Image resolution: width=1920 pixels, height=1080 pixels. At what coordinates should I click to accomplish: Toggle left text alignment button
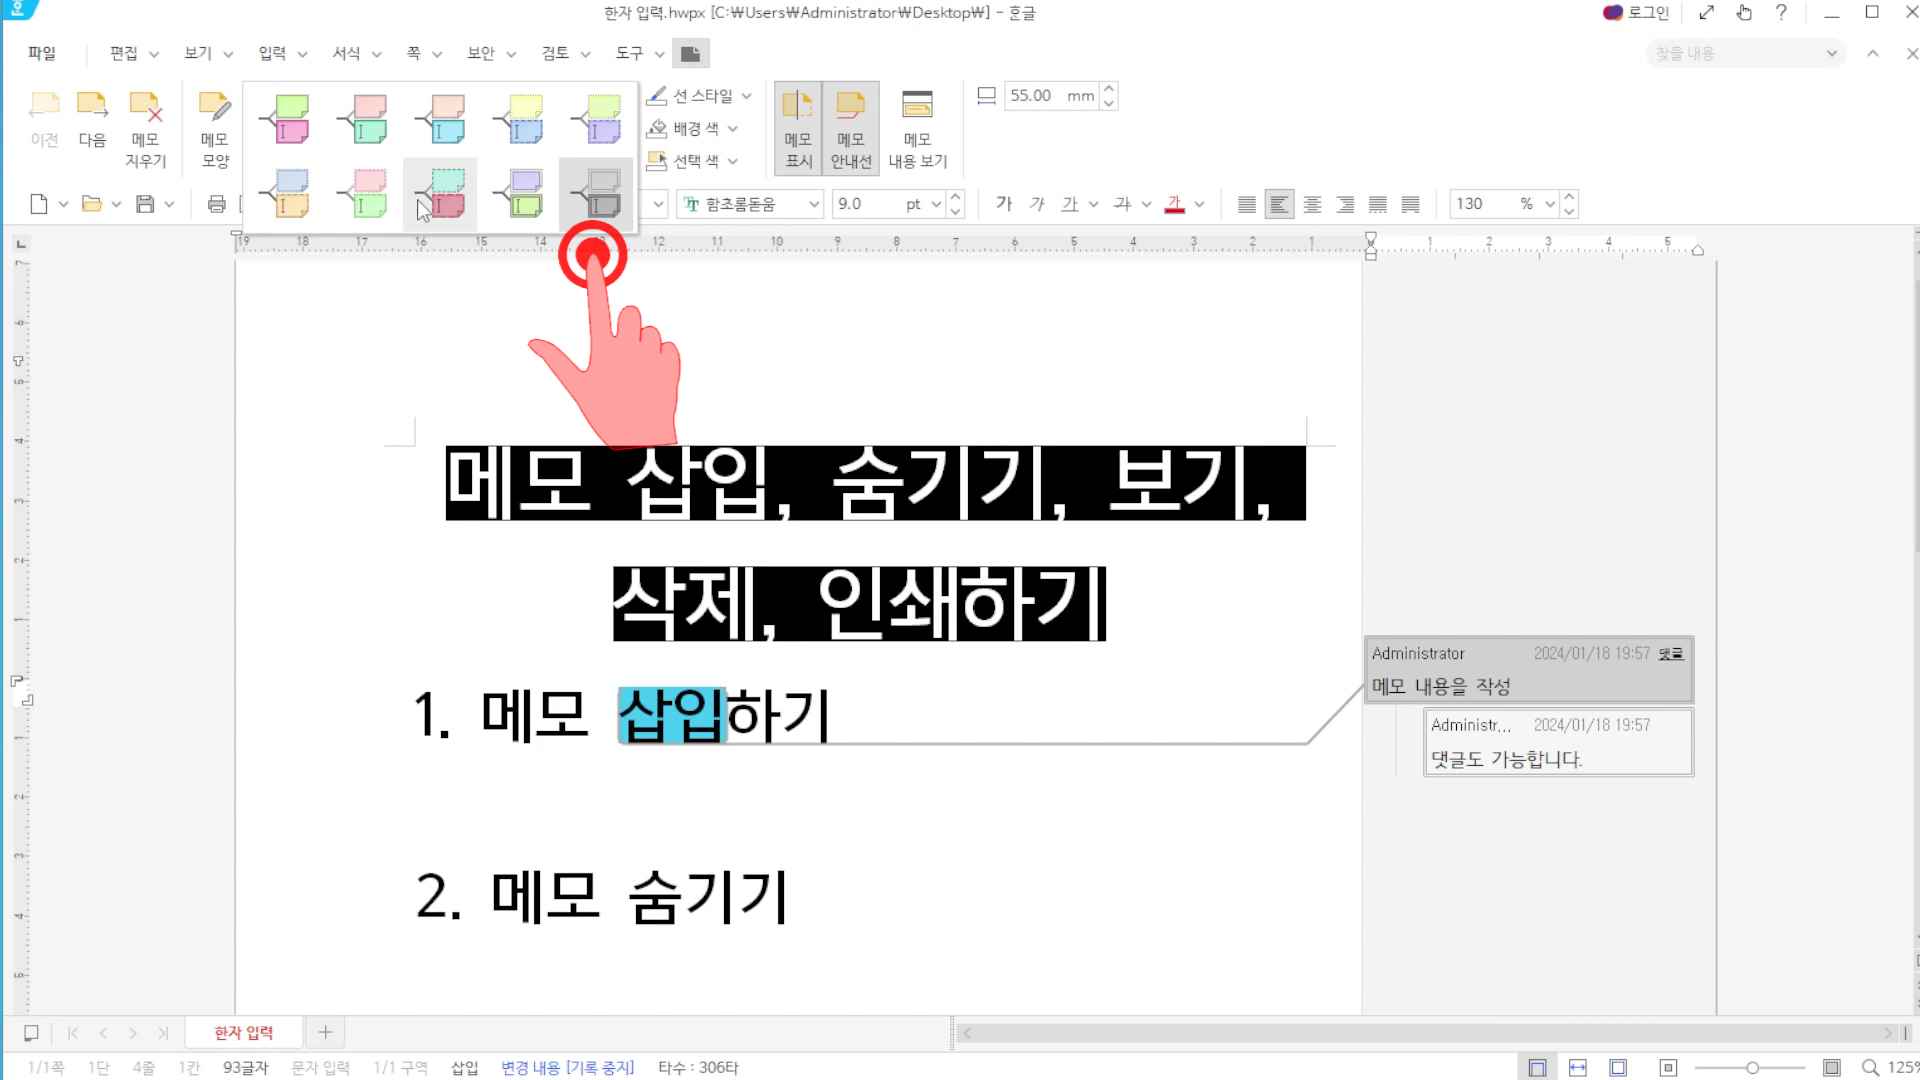click(1279, 204)
